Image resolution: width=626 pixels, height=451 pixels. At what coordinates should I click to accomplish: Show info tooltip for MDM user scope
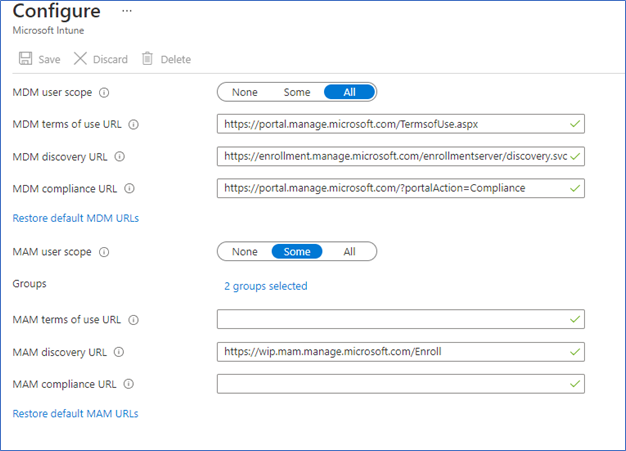[104, 93]
